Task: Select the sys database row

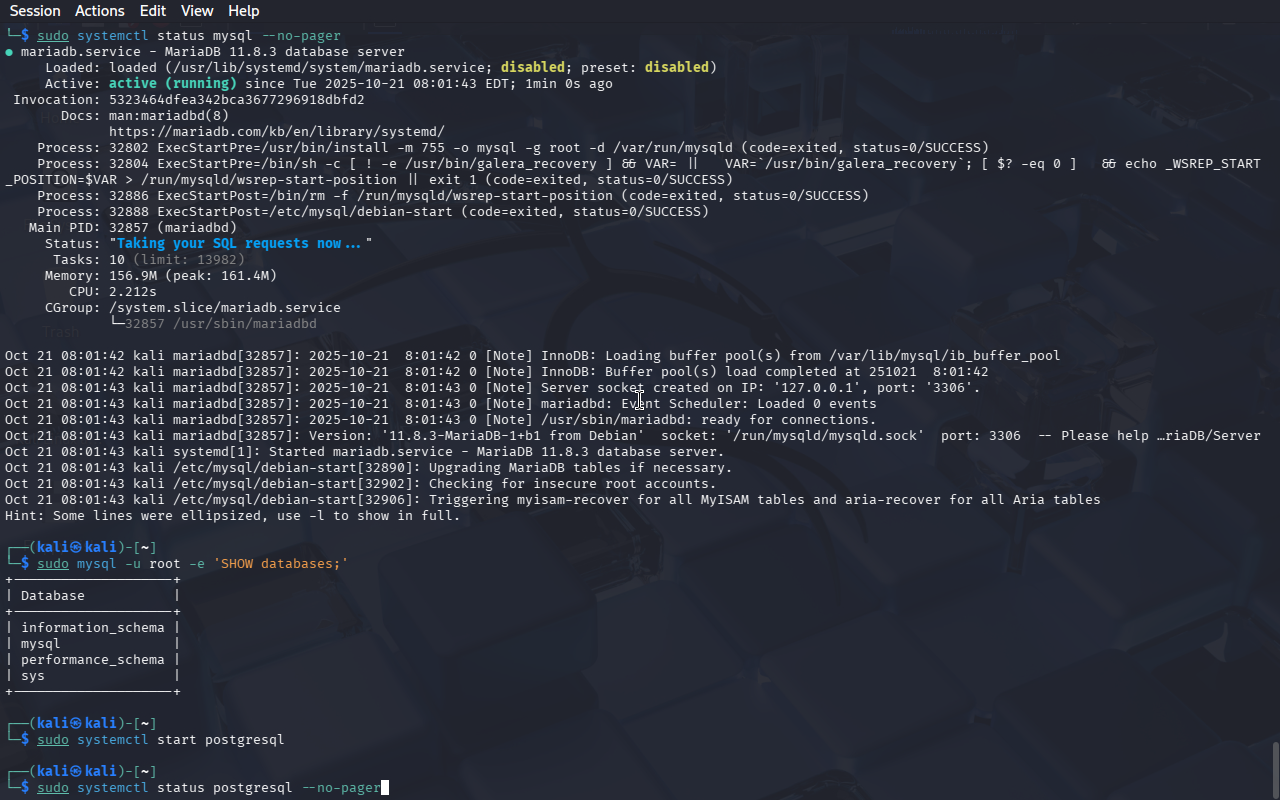Action: pos(32,676)
